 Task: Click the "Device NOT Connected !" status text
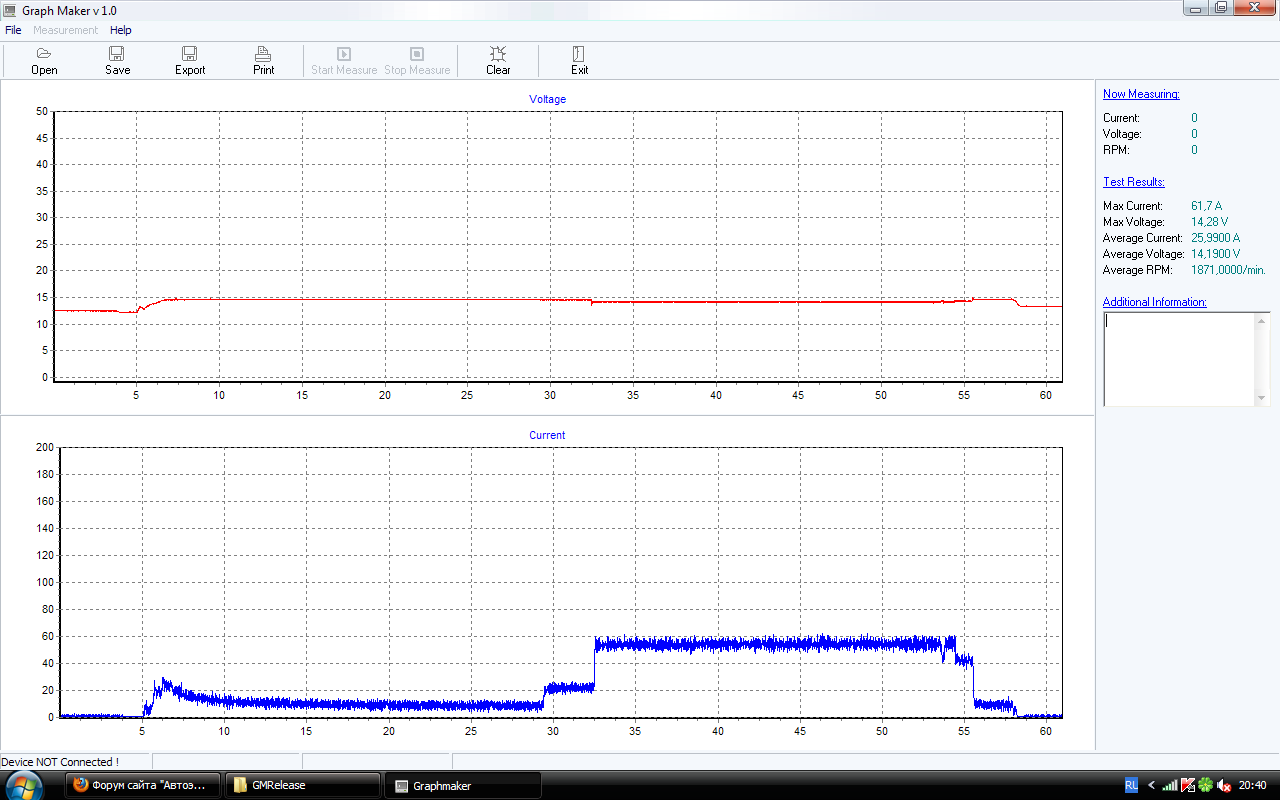click(x=61, y=762)
